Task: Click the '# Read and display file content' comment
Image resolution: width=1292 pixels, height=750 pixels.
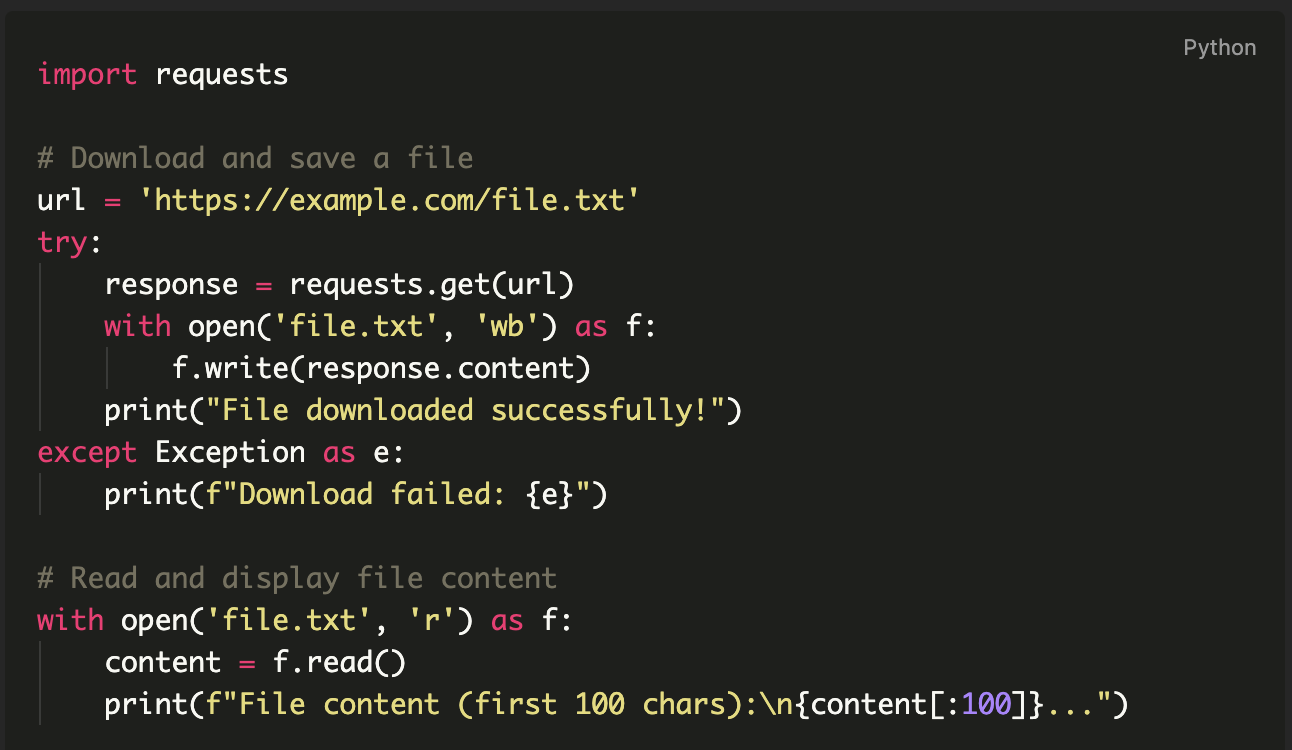Action: pos(297,578)
